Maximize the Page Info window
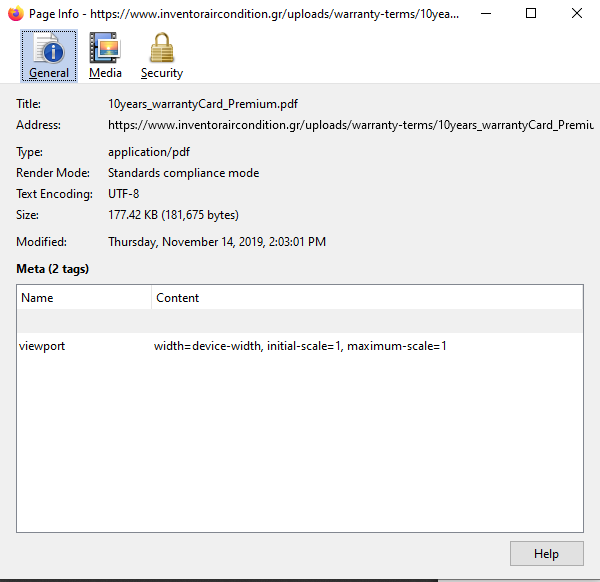 coord(531,14)
